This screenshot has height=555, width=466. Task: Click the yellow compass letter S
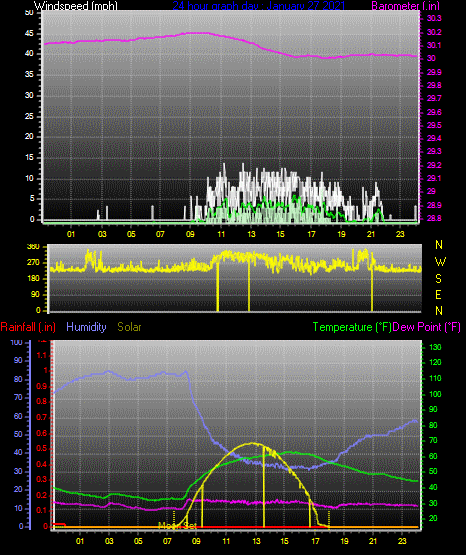438,279
